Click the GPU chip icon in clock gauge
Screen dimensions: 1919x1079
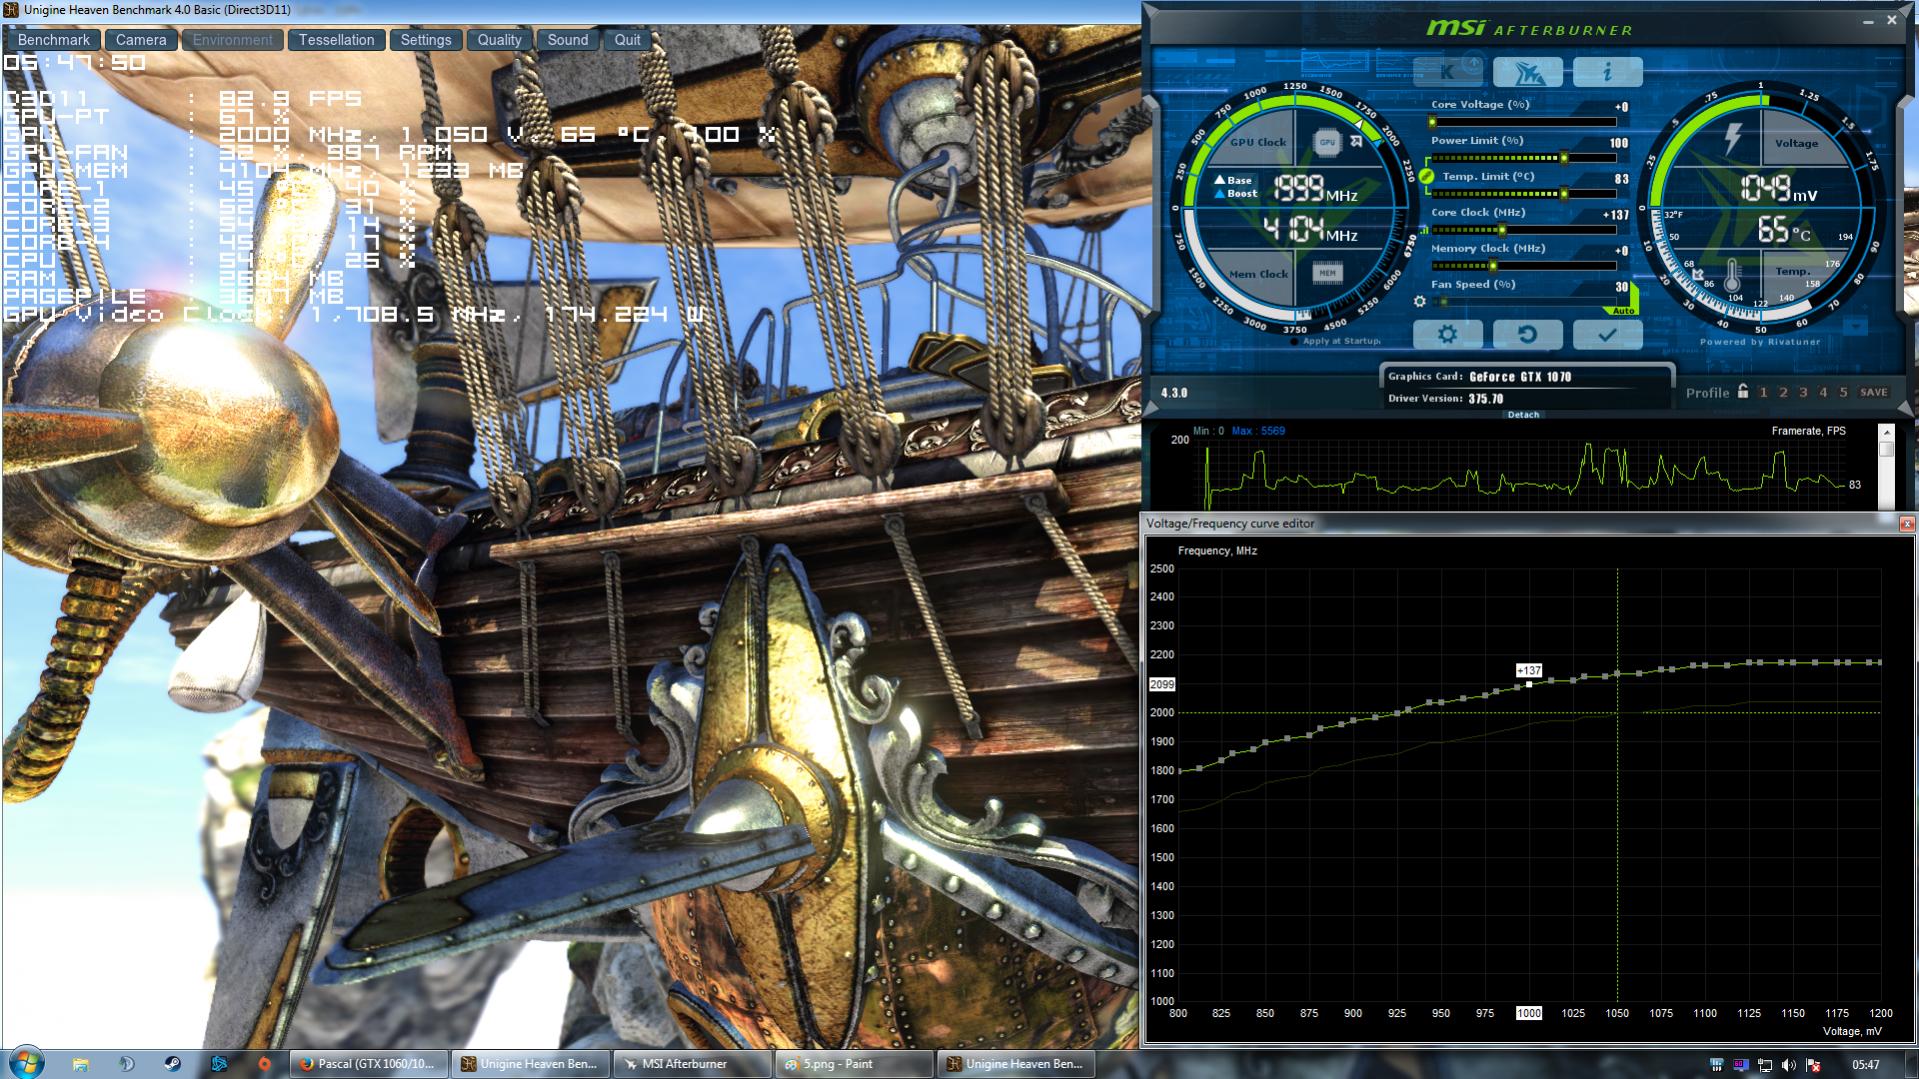[1327, 142]
